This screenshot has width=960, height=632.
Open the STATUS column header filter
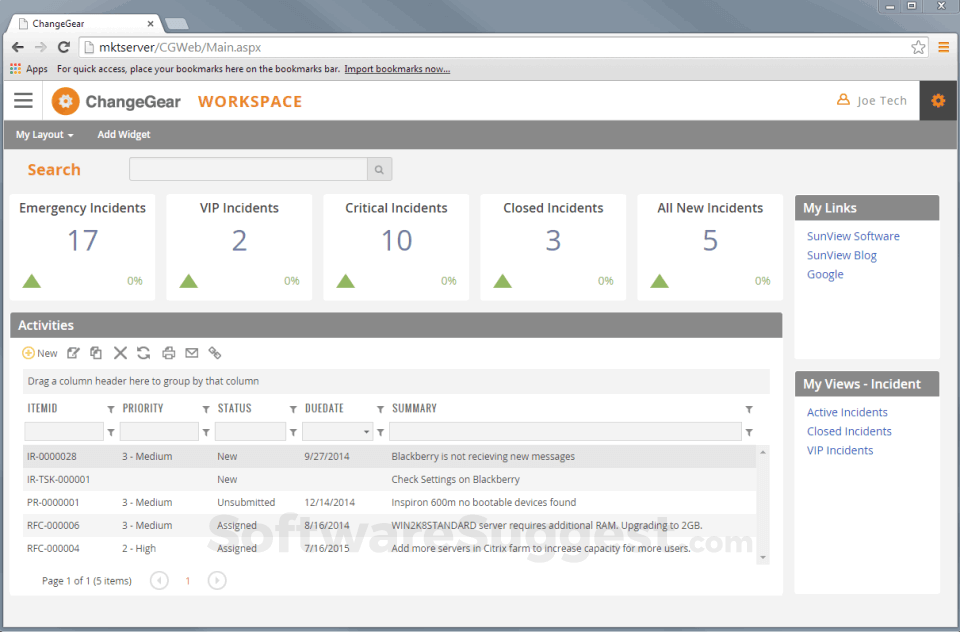point(293,409)
